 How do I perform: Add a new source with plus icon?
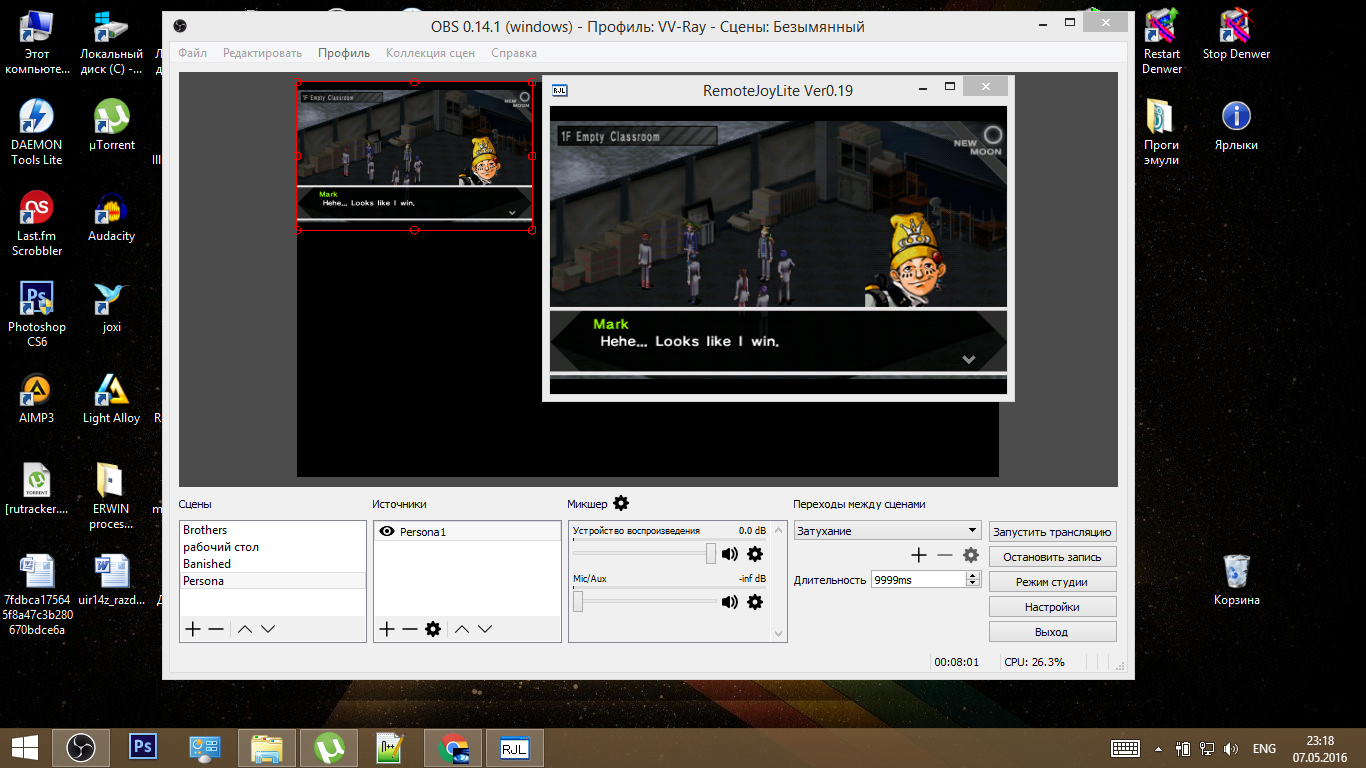pos(387,629)
